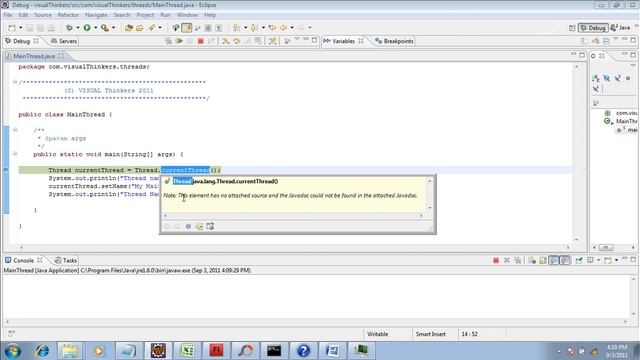Click the Open Type toolbar icon

129,28
